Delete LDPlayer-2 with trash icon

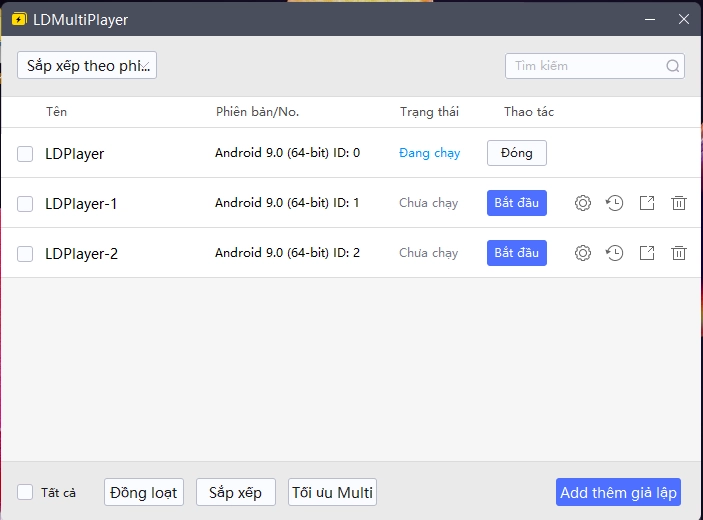(x=679, y=253)
